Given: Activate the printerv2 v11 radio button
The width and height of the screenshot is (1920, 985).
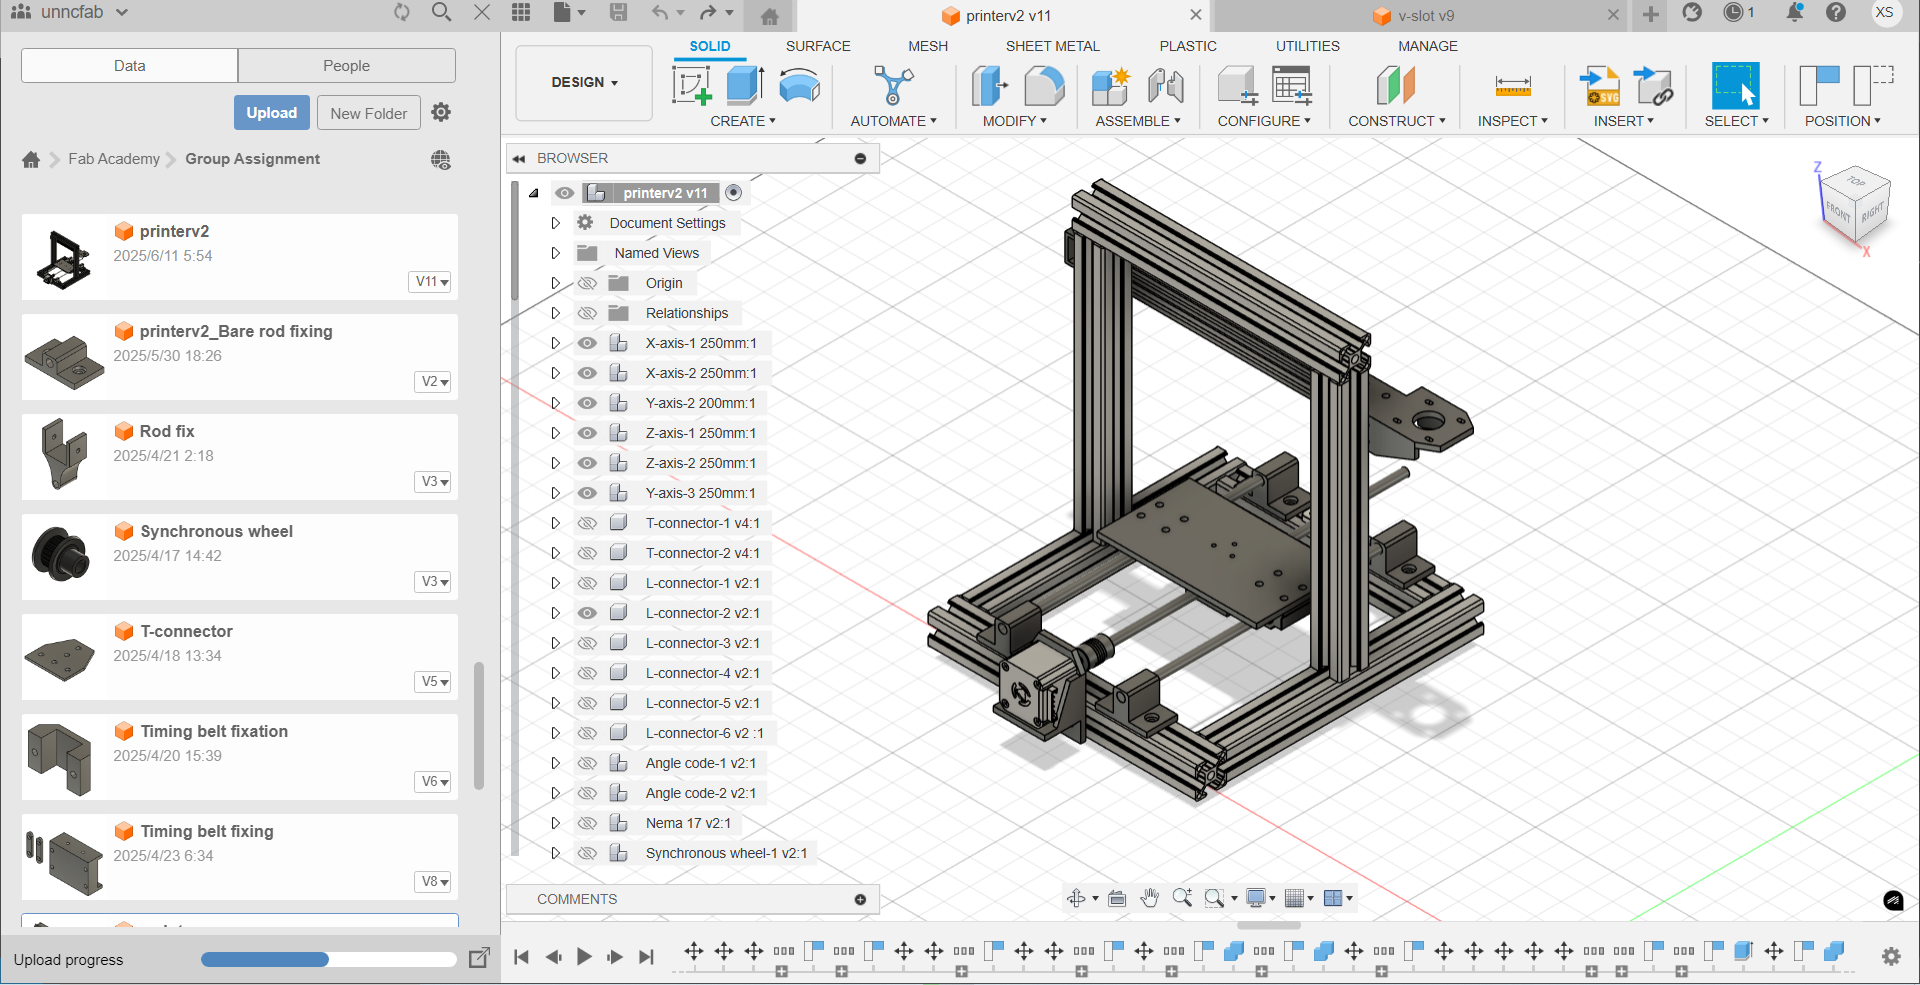Looking at the screenshot, I should tap(734, 193).
